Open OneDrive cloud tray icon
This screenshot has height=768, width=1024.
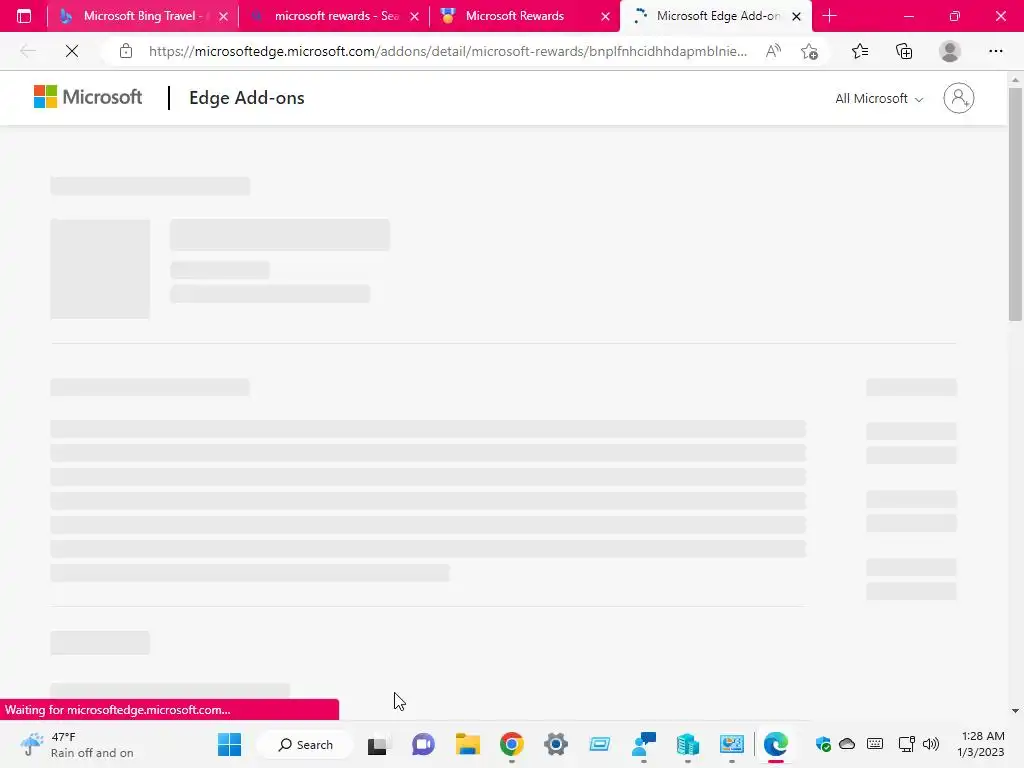847,744
